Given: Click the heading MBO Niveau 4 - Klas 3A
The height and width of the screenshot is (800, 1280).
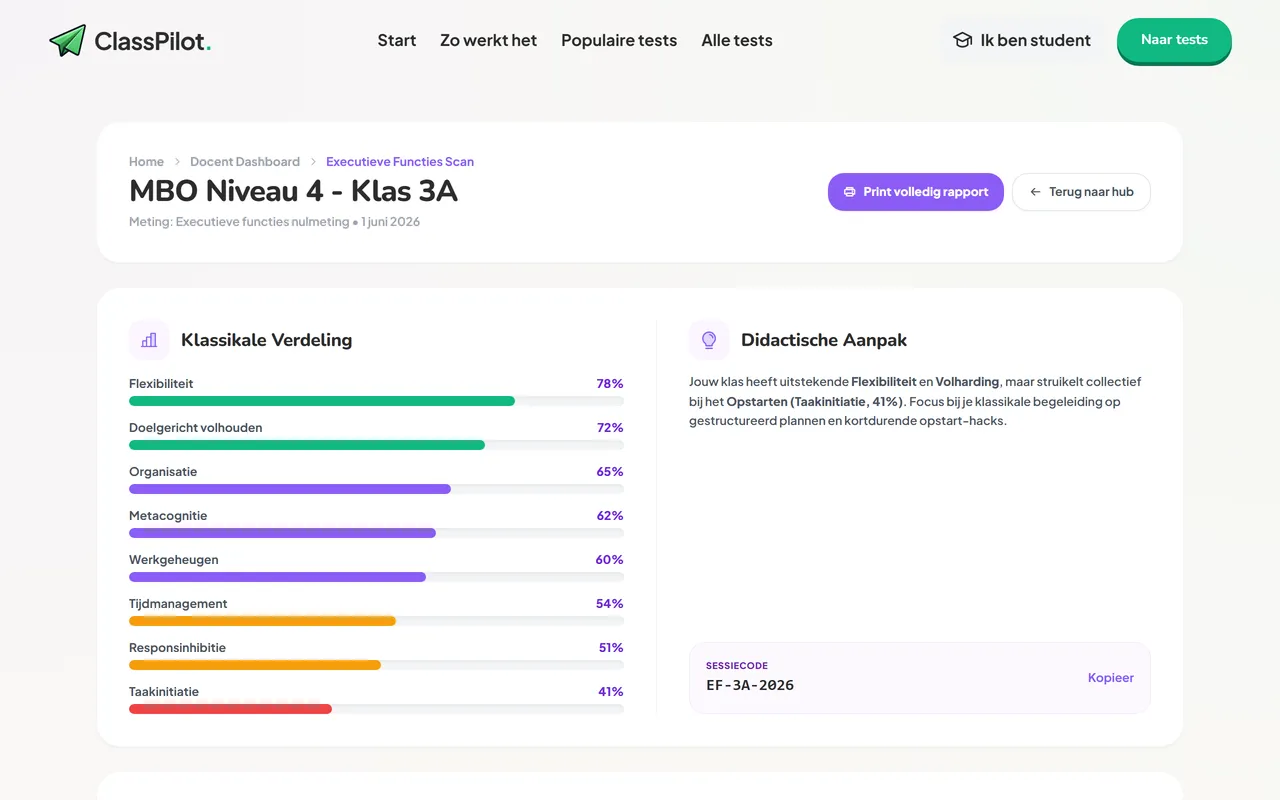Looking at the screenshot, I should point(293,190).
